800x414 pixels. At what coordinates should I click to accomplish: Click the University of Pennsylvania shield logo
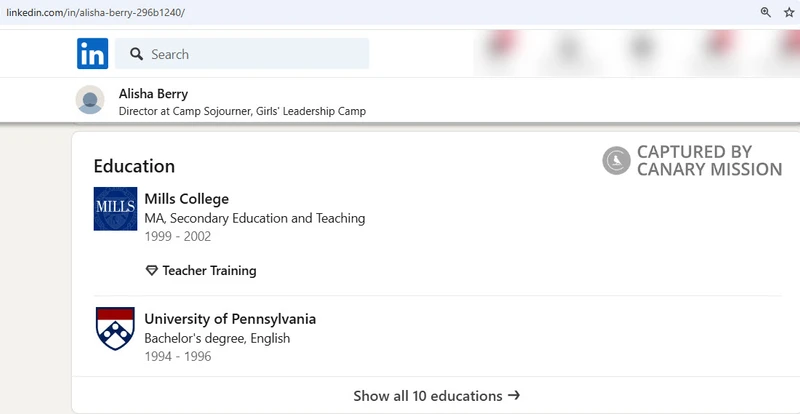(115, 328)
